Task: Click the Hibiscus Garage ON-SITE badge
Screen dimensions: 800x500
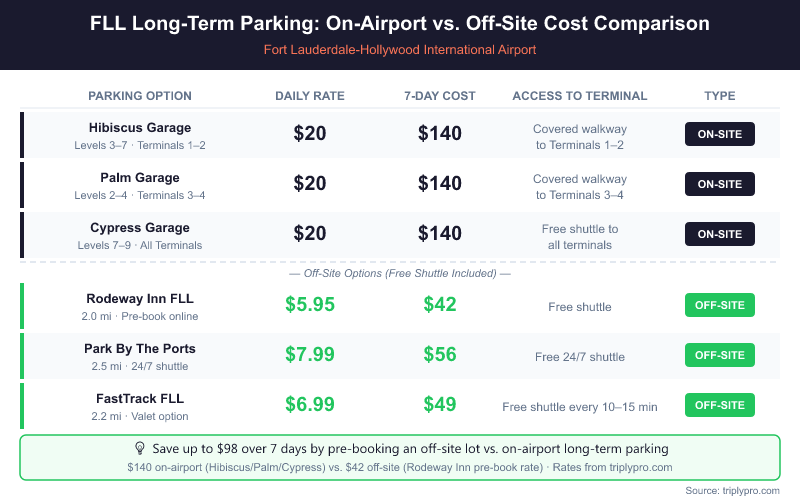Action: pyautogui.click(x=719, y=135)
